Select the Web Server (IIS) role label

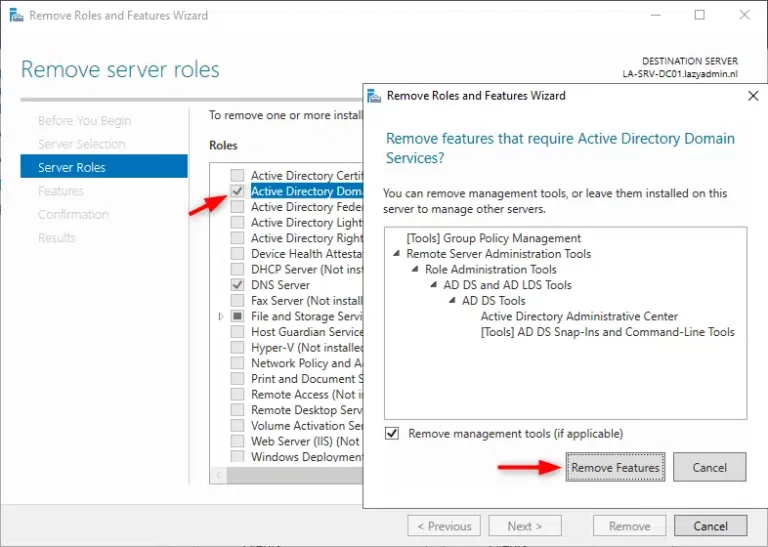[306, 441]
